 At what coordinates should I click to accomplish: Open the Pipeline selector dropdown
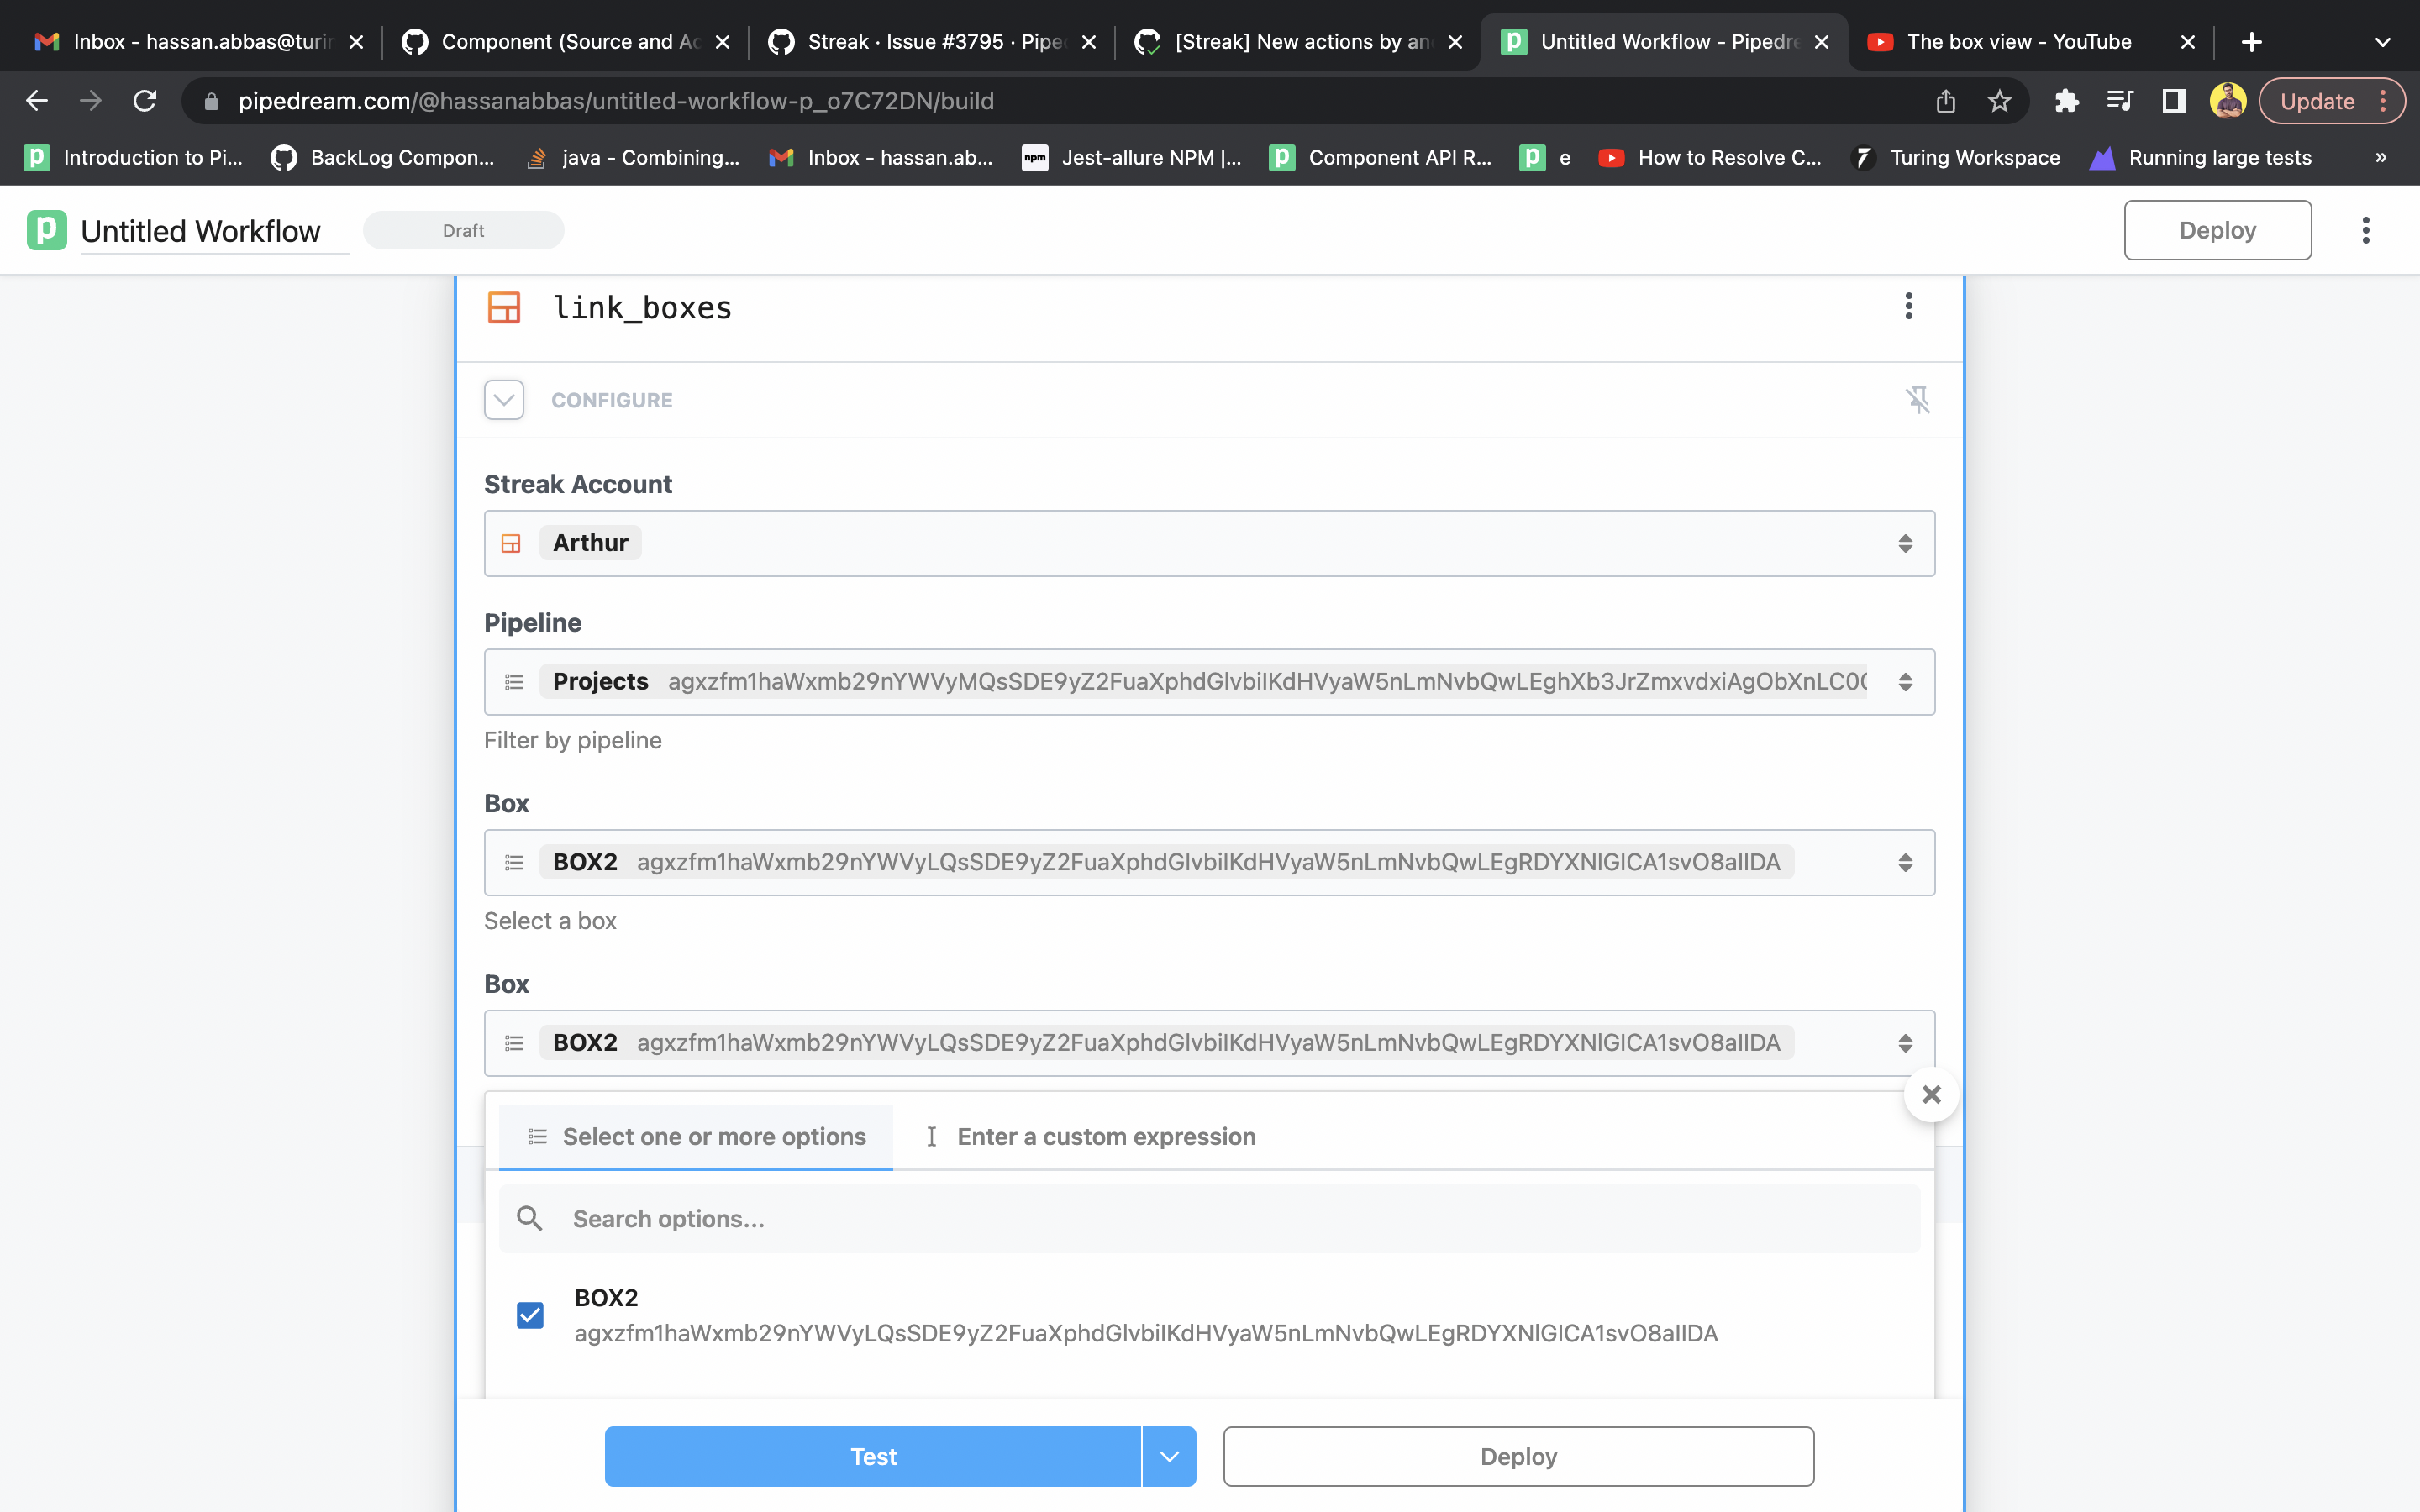click(1906, 681)
